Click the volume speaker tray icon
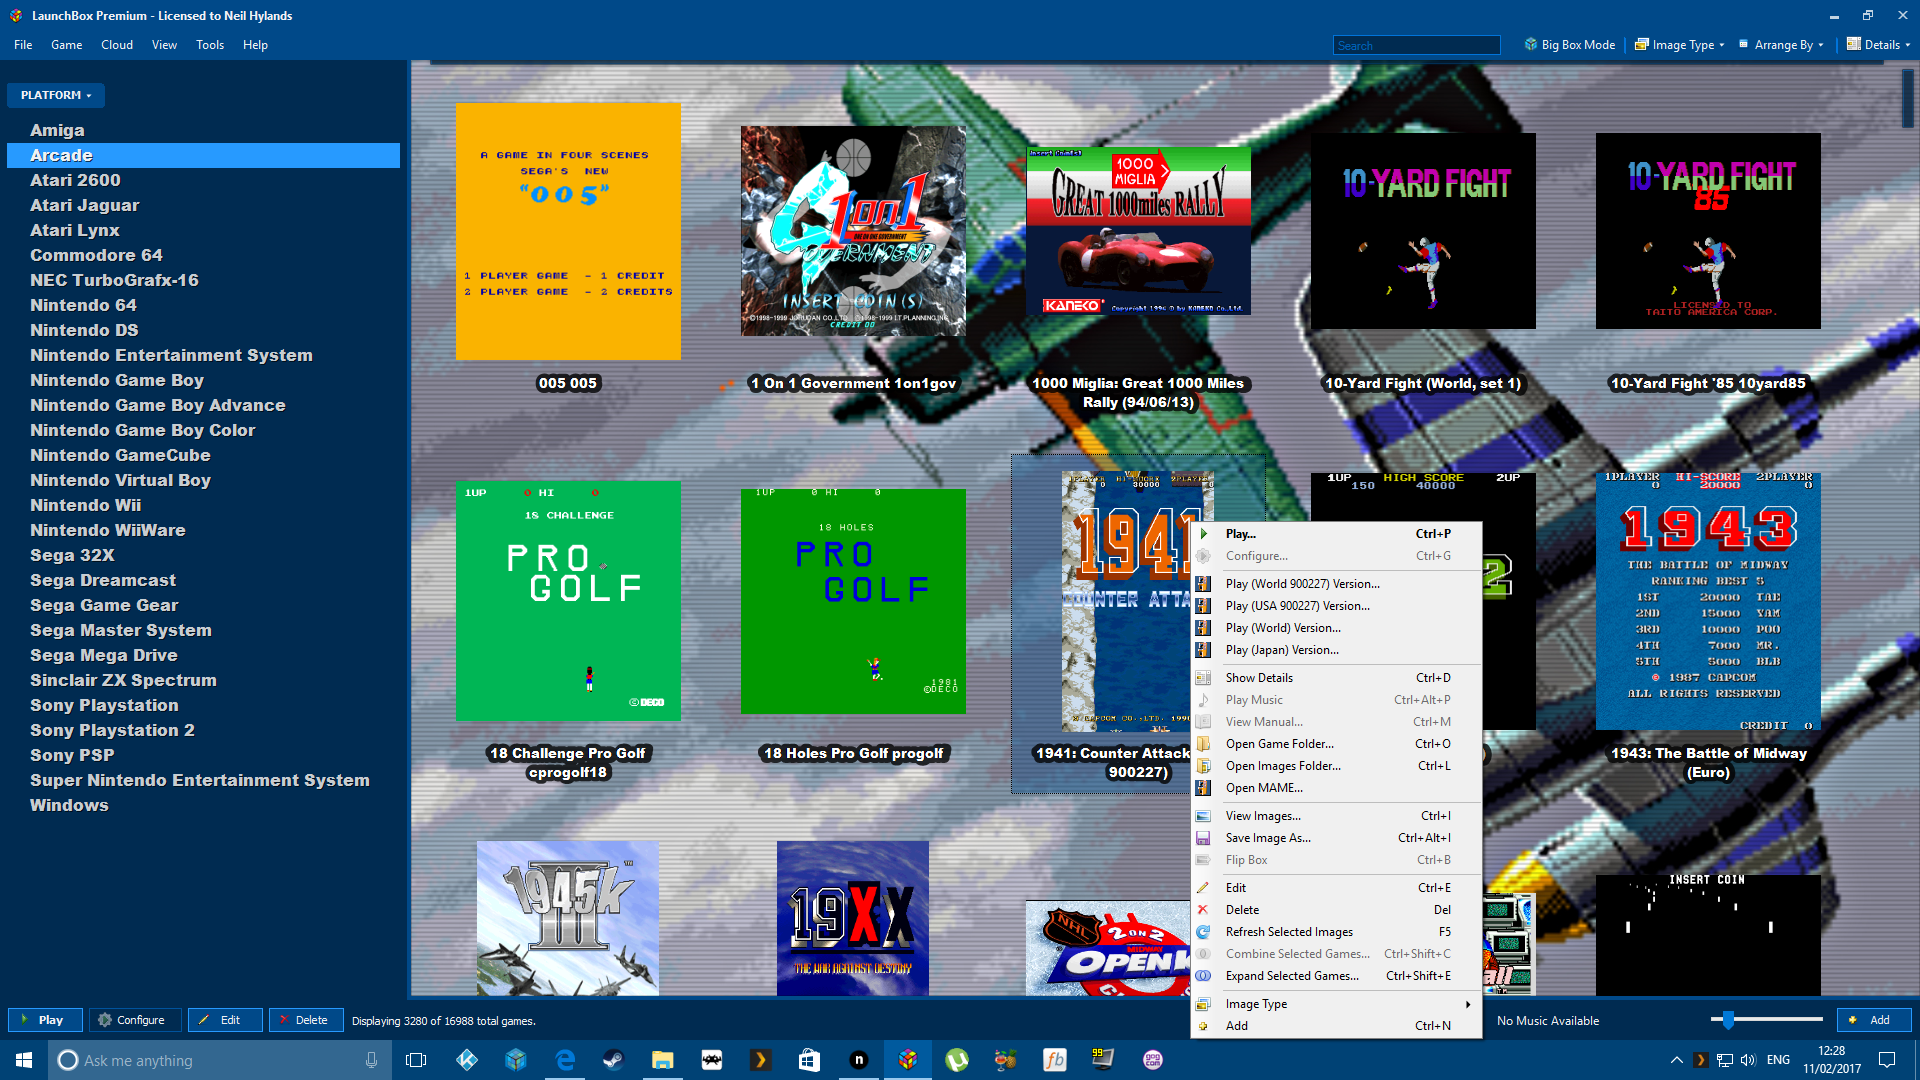This screenshot has width=1920, height=1080. pos(1748,1060)
